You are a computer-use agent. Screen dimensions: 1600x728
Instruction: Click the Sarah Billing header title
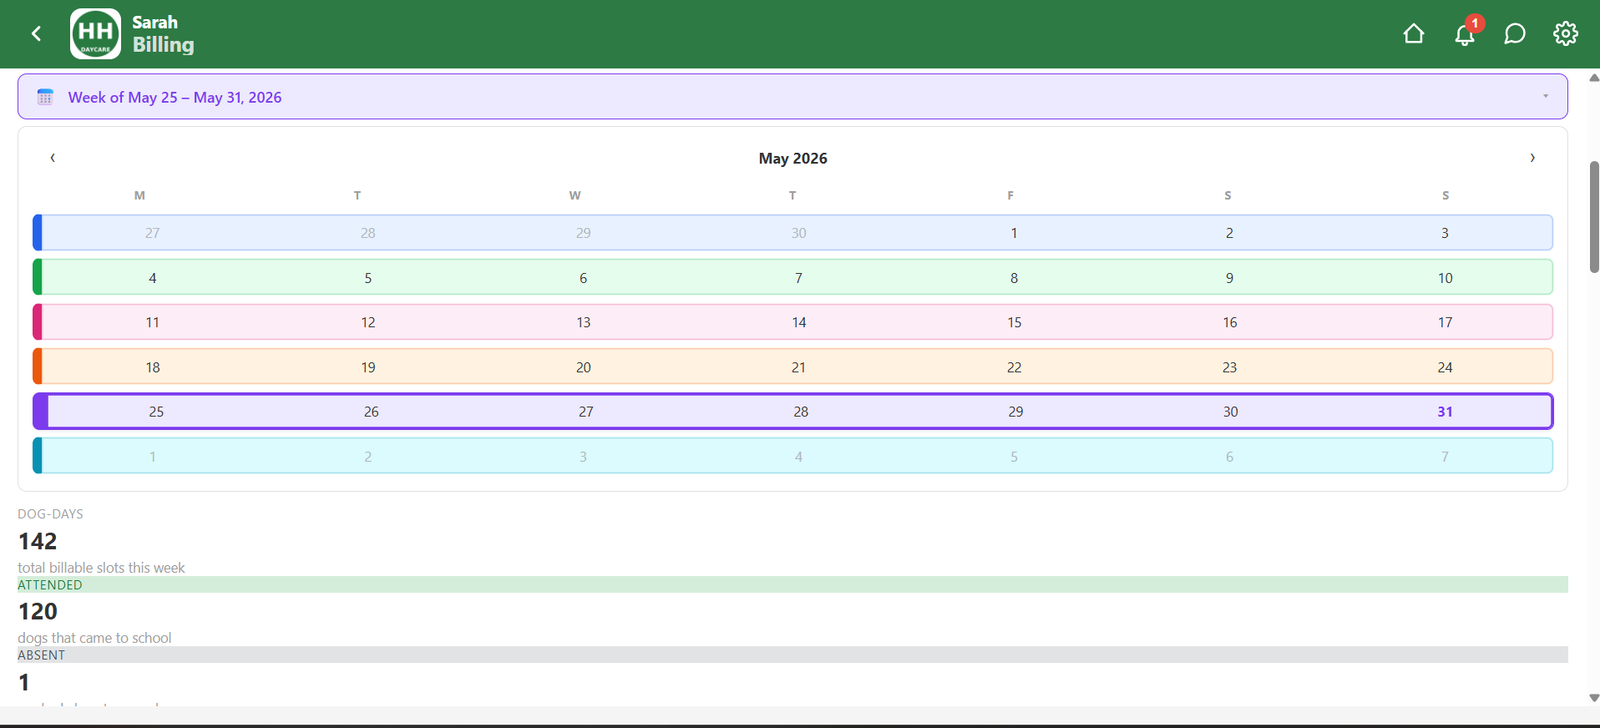click(x=163, y=34)
